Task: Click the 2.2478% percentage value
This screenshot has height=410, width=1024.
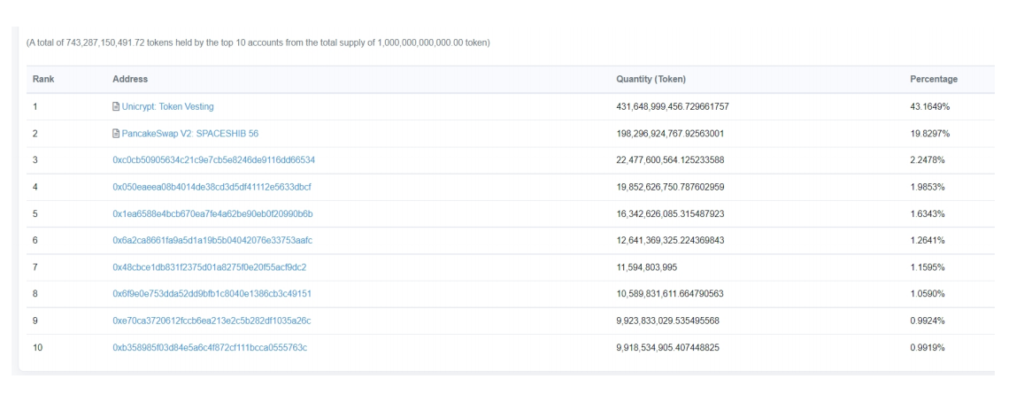Action: coord(927,160)
